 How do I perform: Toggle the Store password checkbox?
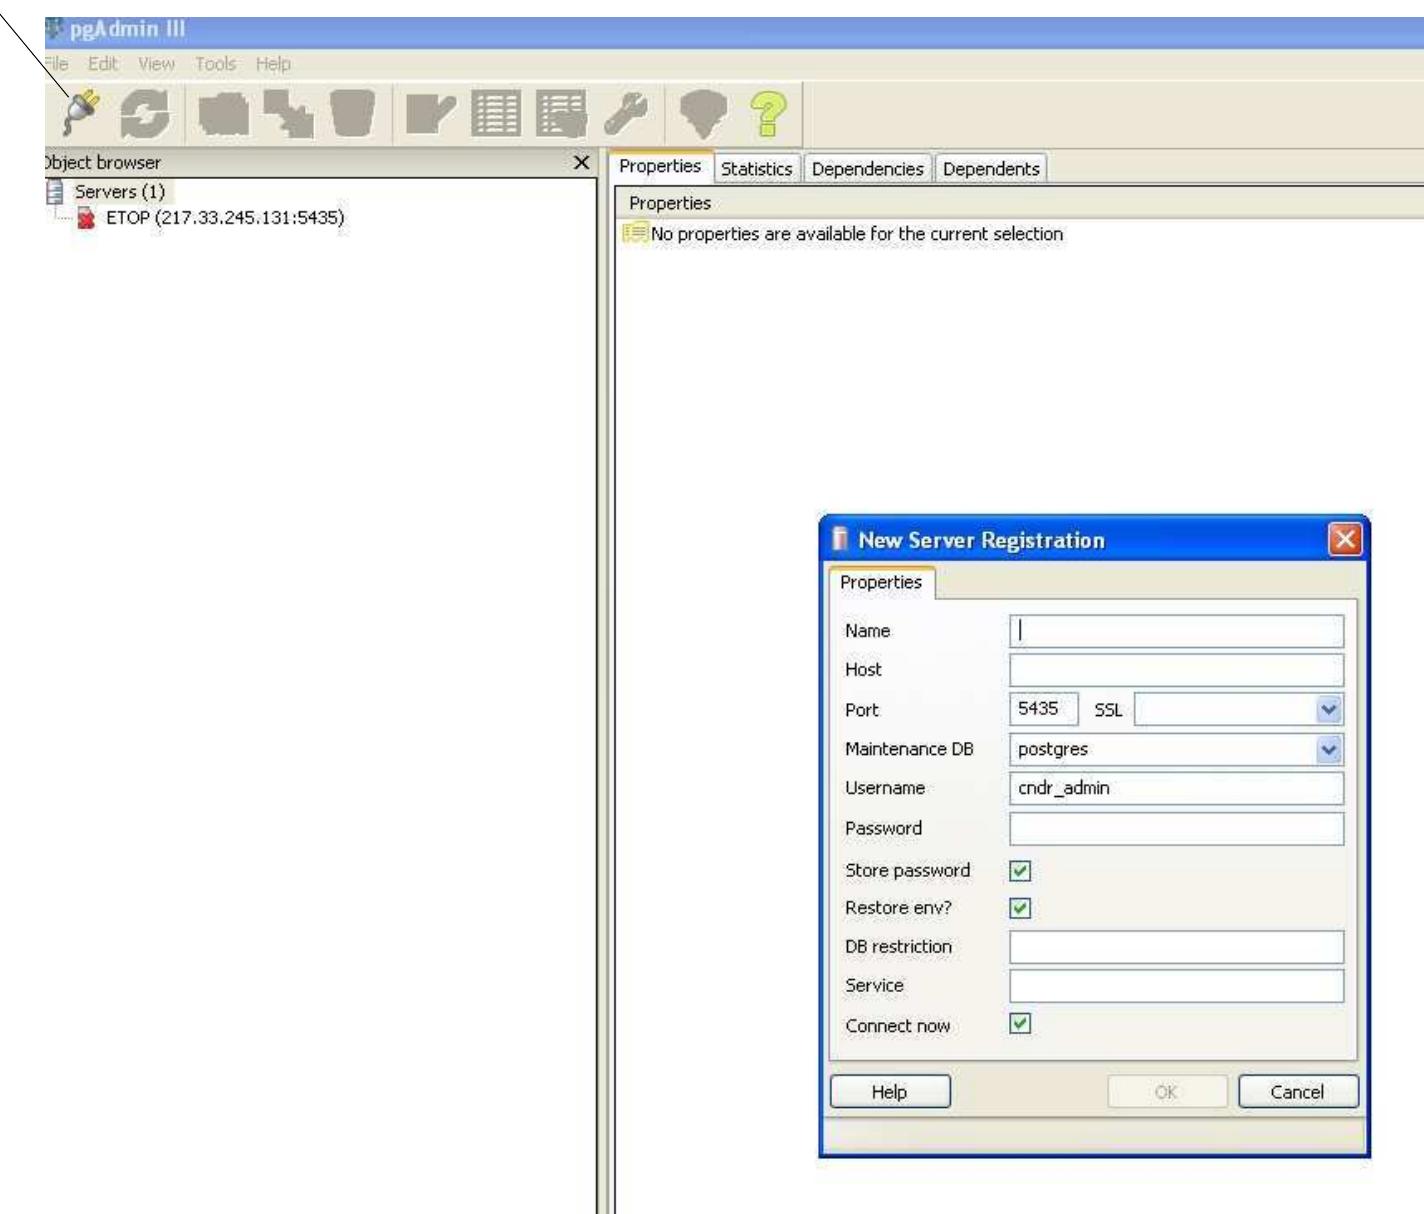(1020, 871)
